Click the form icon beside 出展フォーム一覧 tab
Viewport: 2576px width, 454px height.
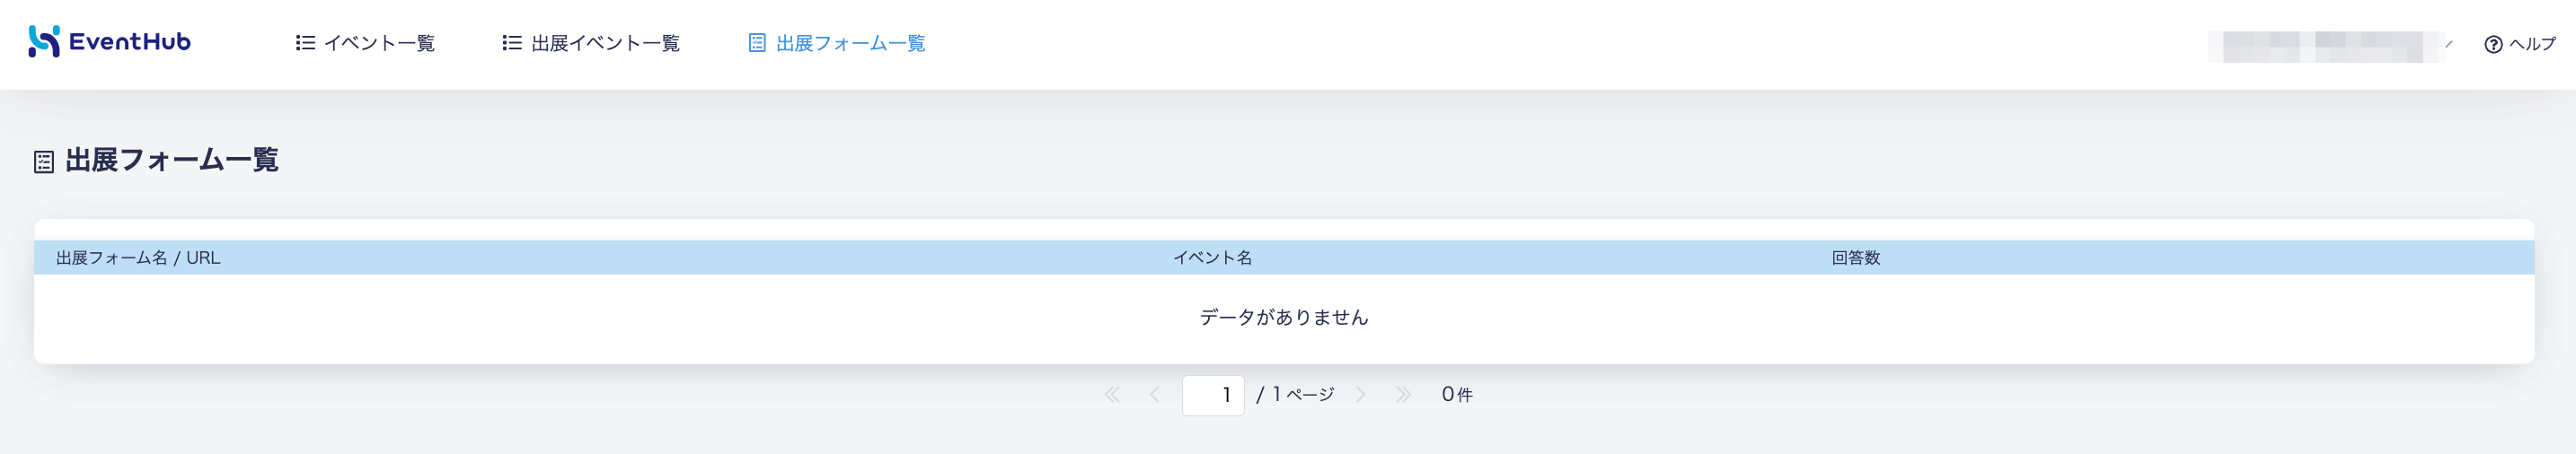757,43
